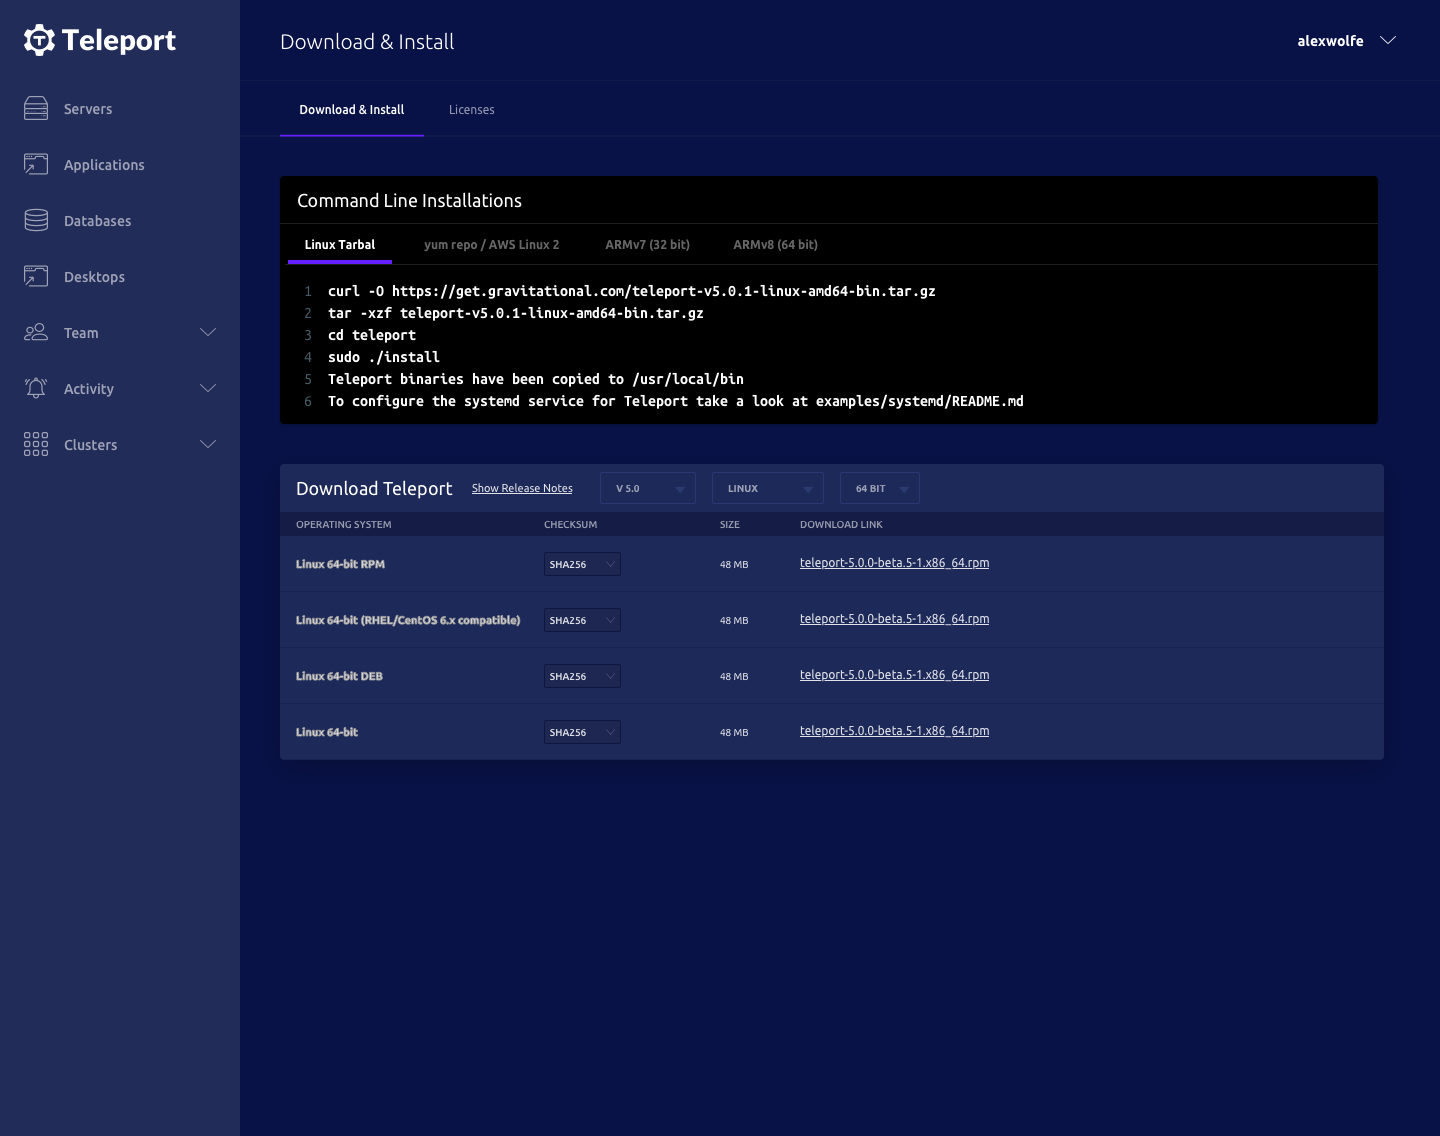The height and width of the screenshot is (1136, 1440).
Task: Open the alexwolfe user menu
Action: point(1345,41)
